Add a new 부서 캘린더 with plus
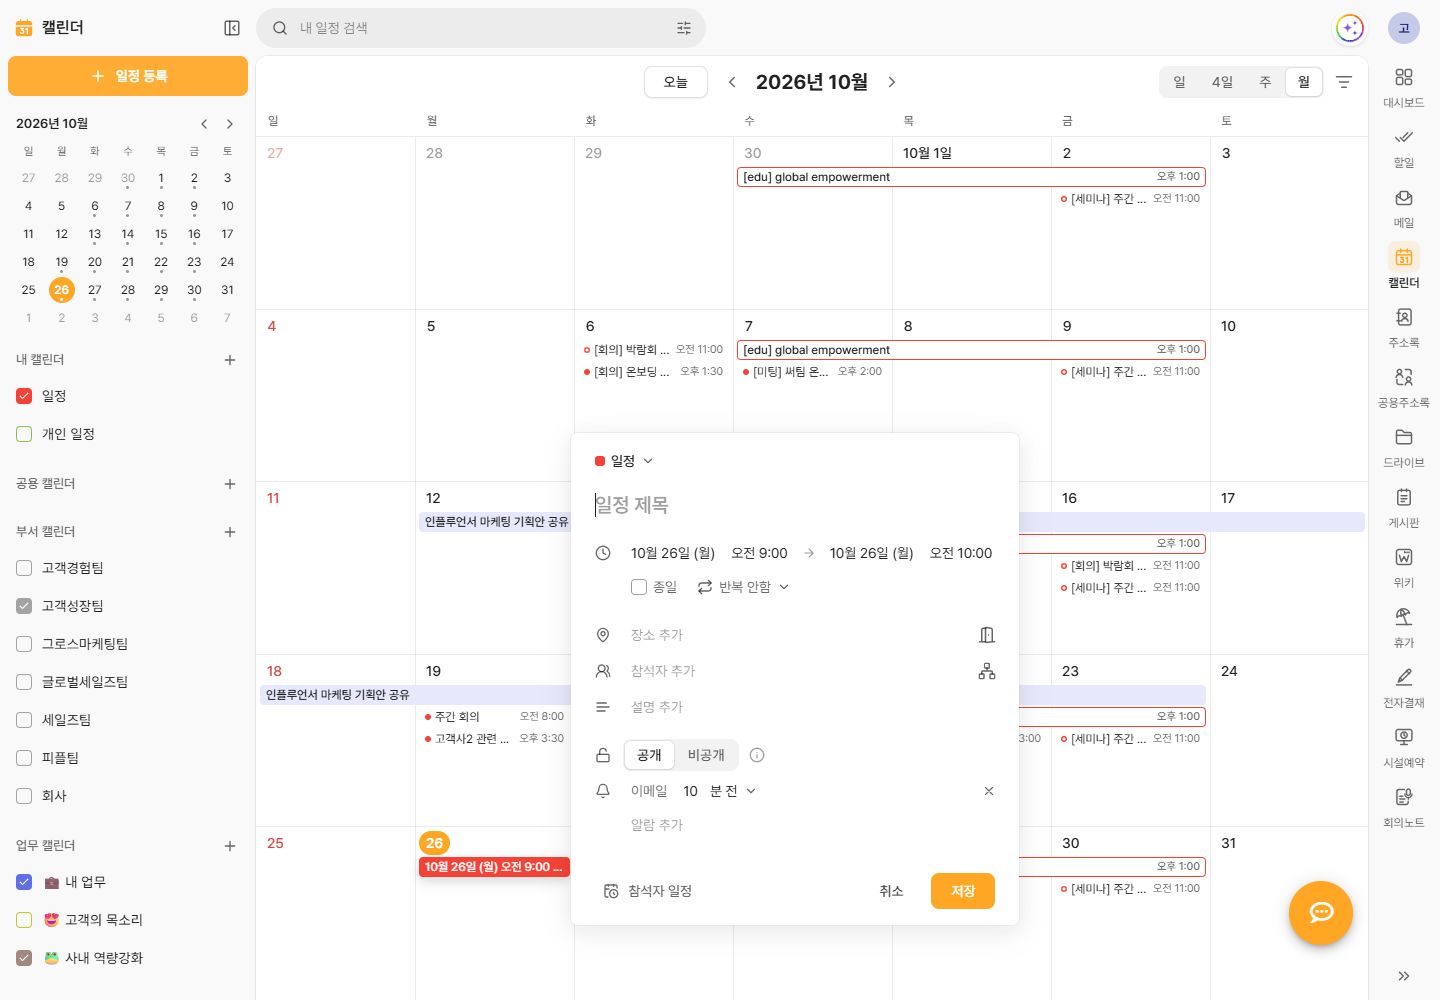Screen dimensions: 1440x1000 230,532
